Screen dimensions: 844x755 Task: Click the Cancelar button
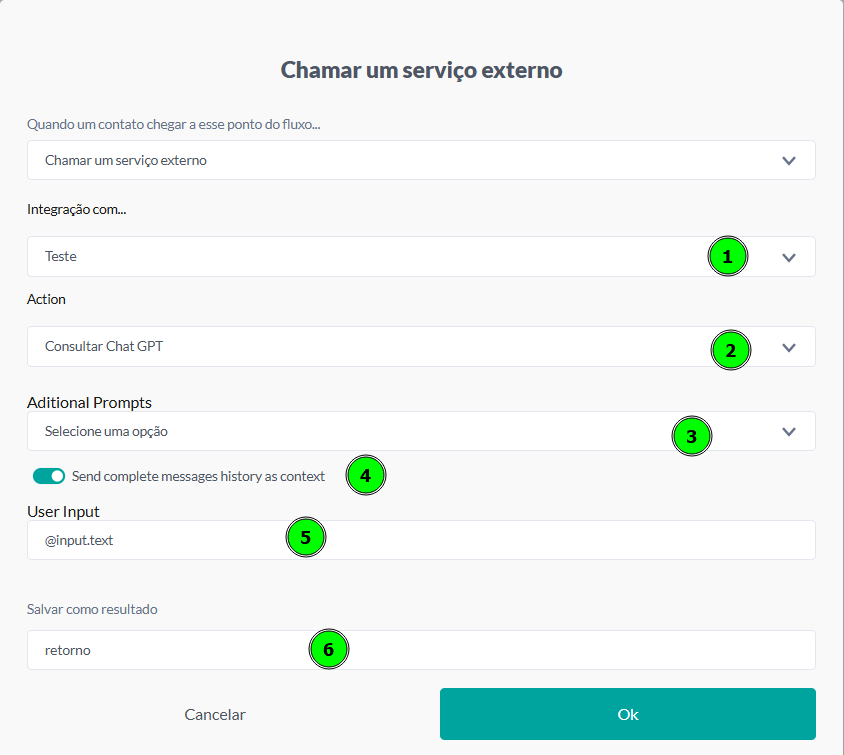coord(215,714)
